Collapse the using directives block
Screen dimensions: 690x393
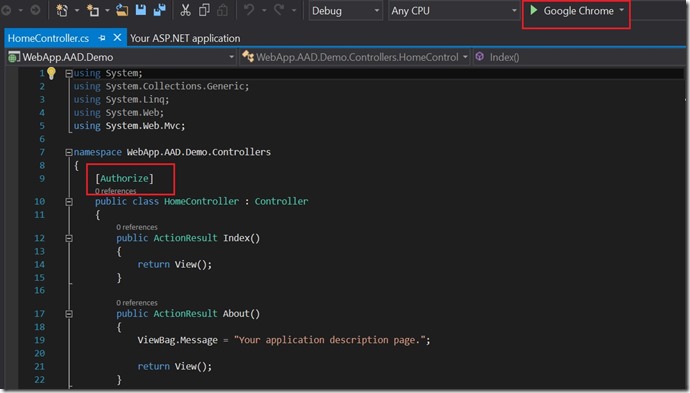69,74
